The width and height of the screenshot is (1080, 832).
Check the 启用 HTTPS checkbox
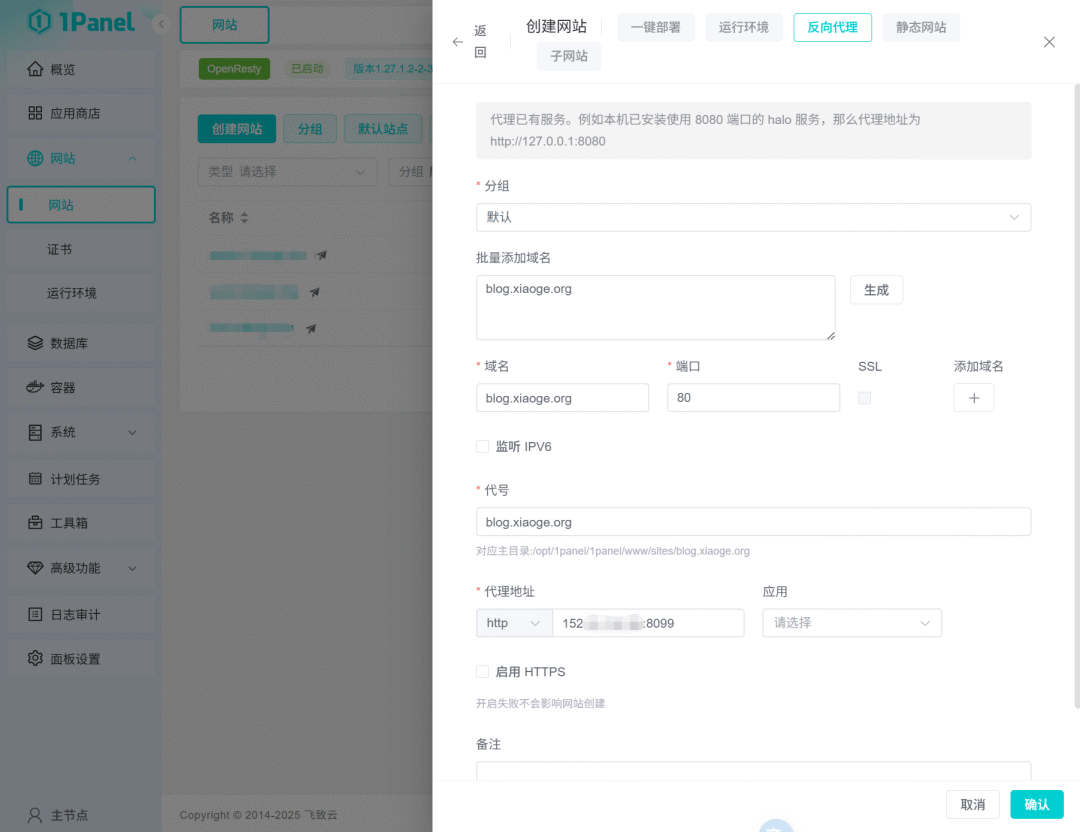[x=483, y=672]
